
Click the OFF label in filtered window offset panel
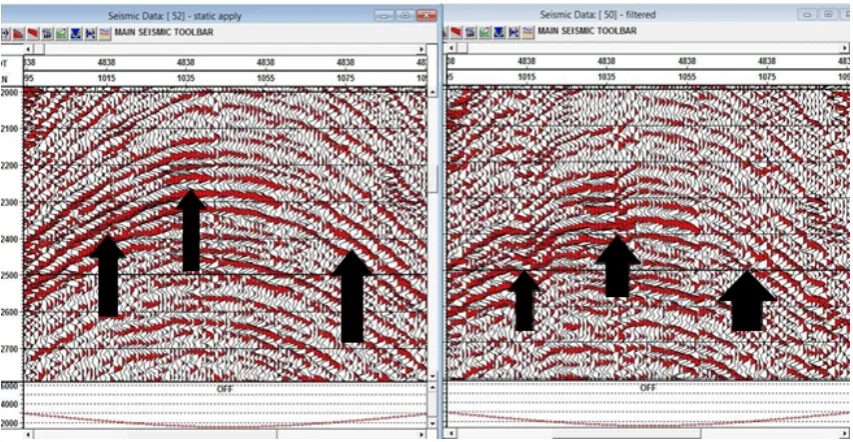[648, 388]
